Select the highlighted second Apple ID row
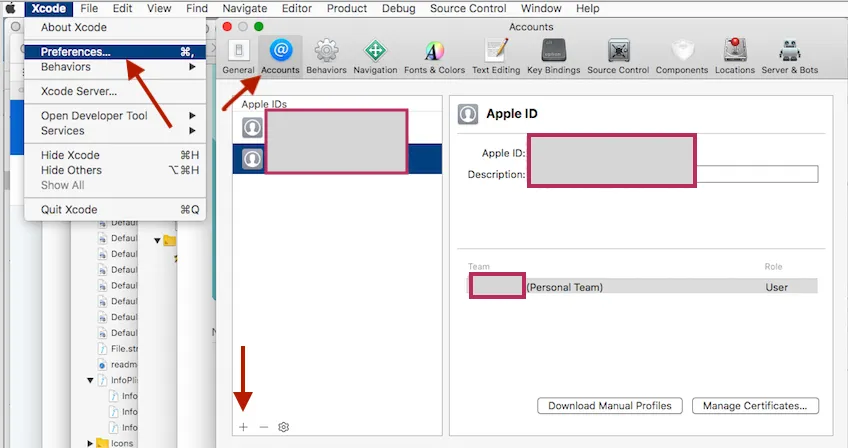This screenshot has height=448, width=848. pos(337,159)
